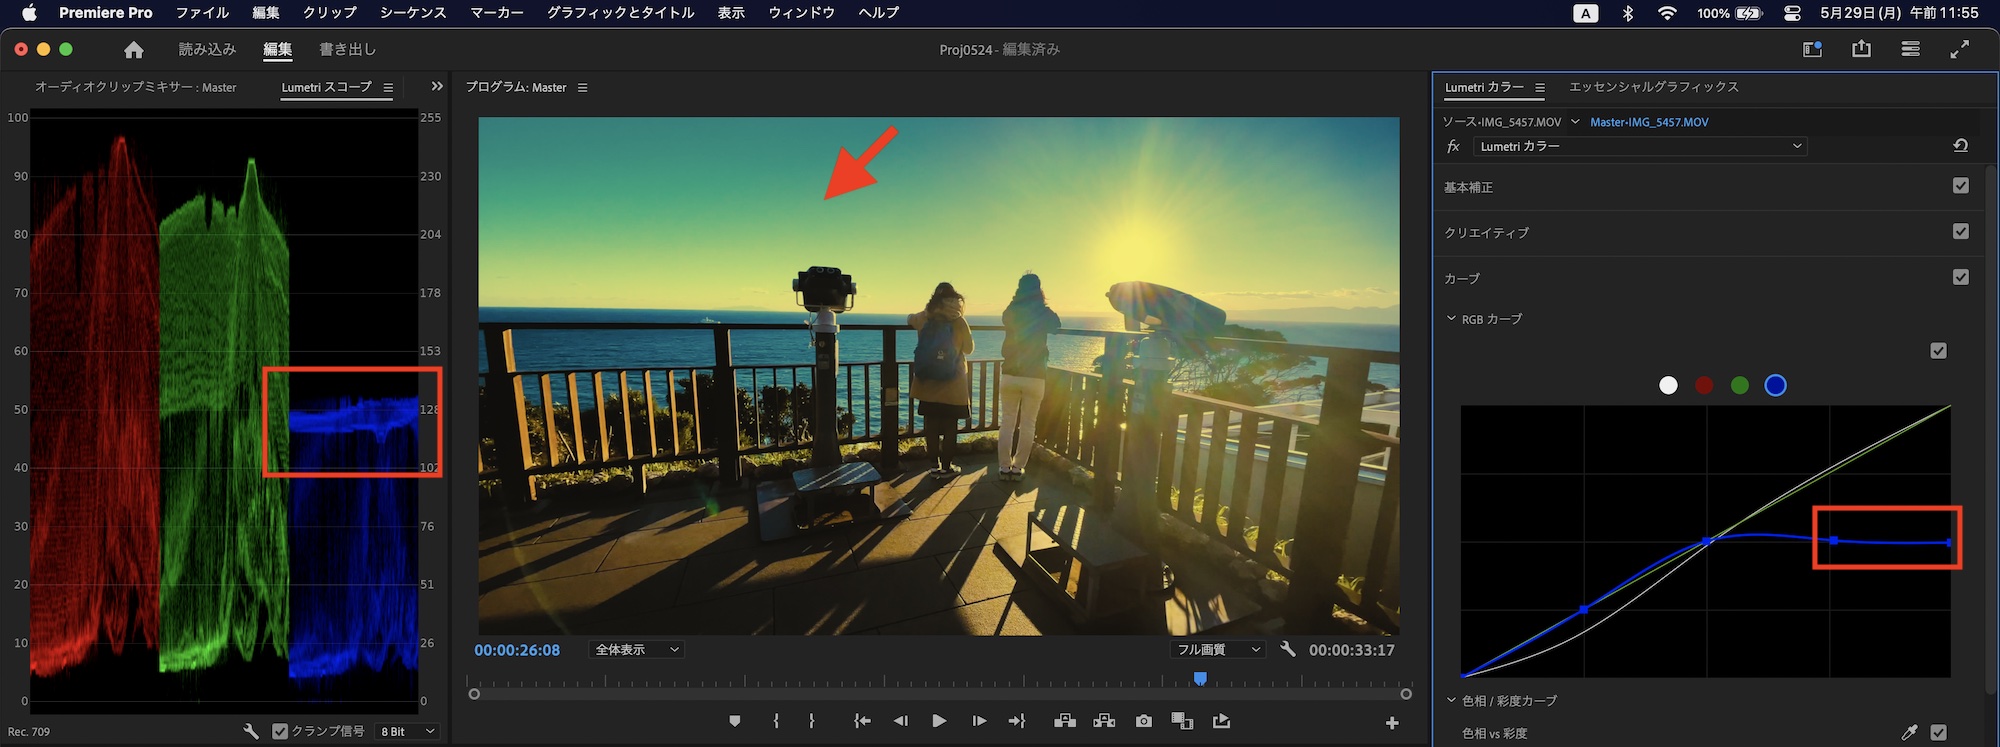Toggle the RGB カーブ checkbox
Screen dimensions: 2000x747
click(x=1939, y=350)
